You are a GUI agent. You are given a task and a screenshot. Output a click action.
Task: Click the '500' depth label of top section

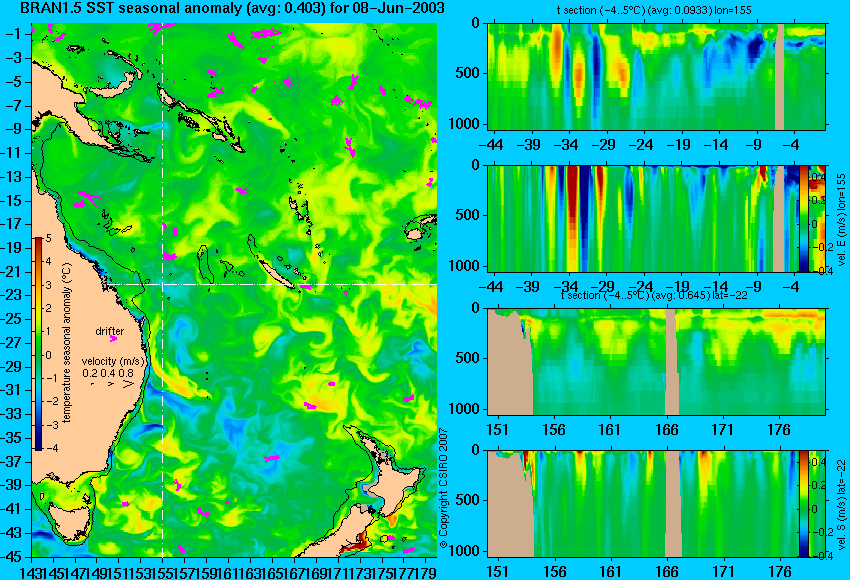[467, 73]
